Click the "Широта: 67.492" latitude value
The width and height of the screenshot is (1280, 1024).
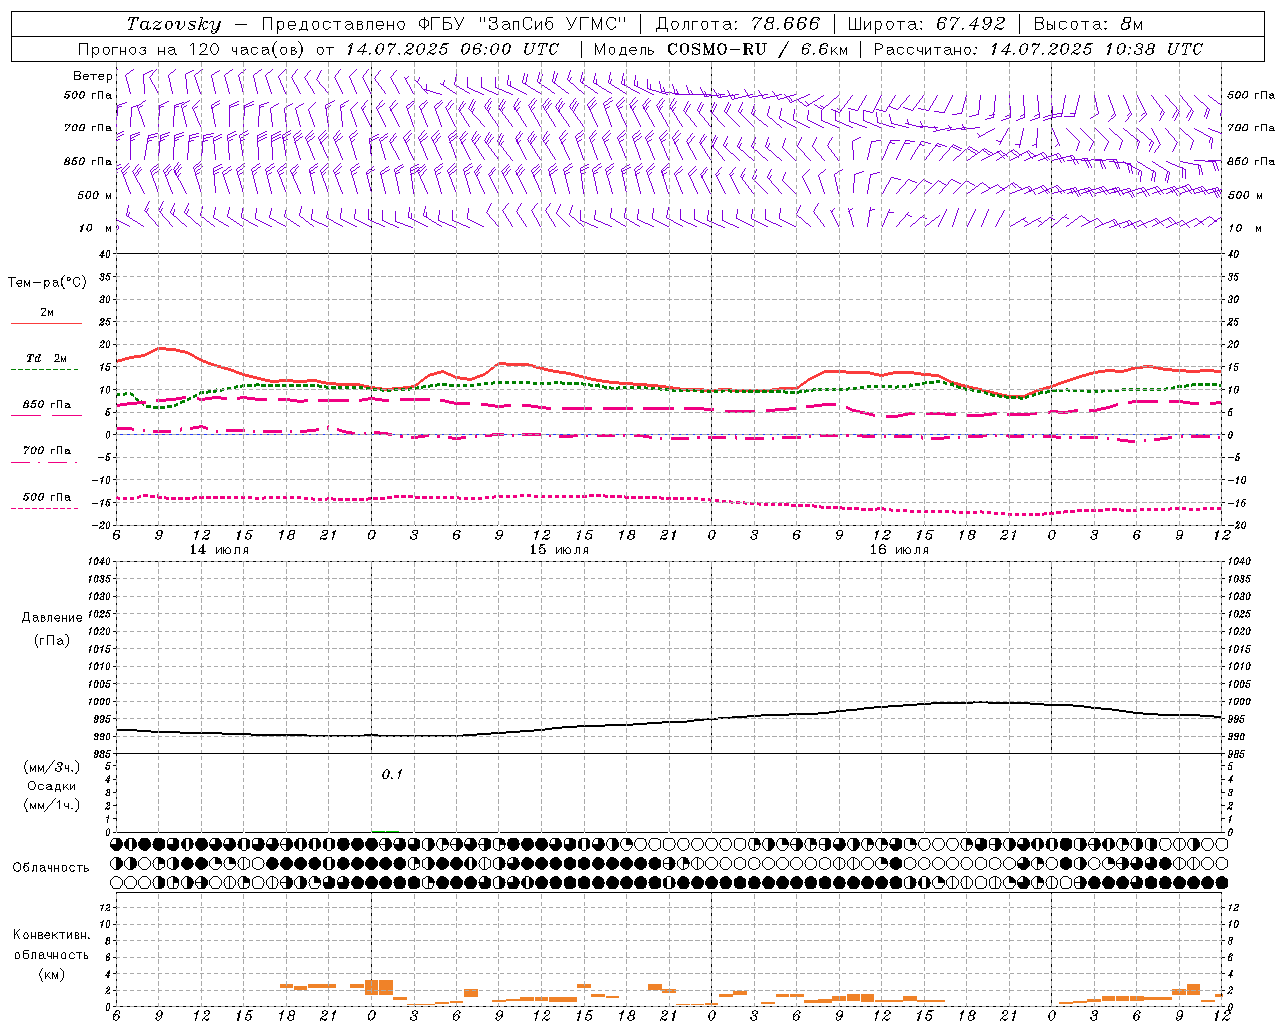pos(926,24)
